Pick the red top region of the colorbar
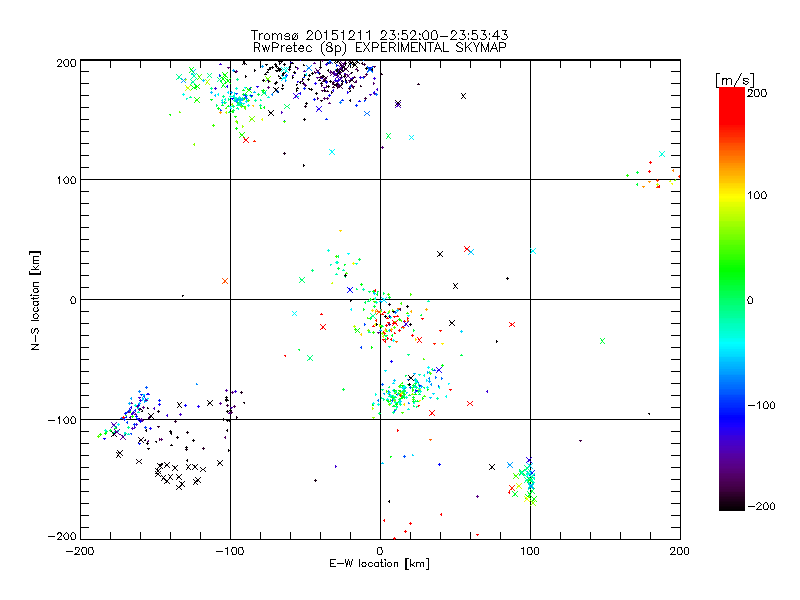The height and width of the screenshot is (600, 800). tap(732, 105)
